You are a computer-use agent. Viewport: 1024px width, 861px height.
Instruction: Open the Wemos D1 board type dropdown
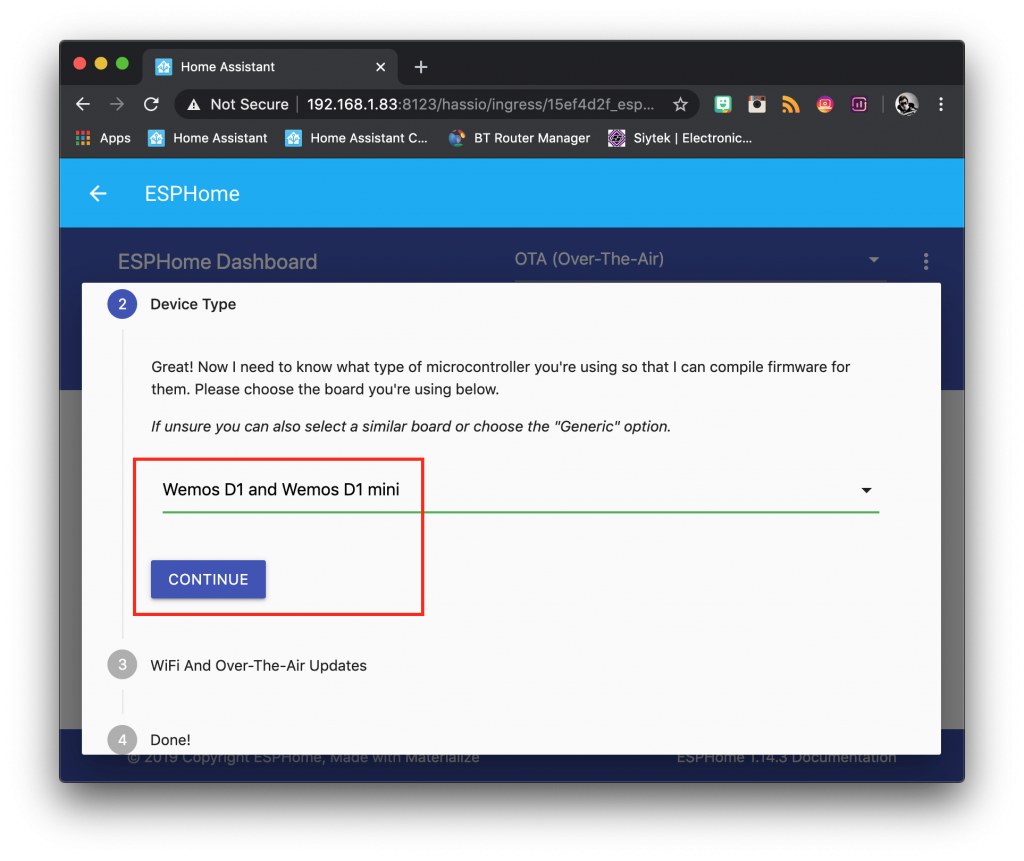tap(520, 491)
